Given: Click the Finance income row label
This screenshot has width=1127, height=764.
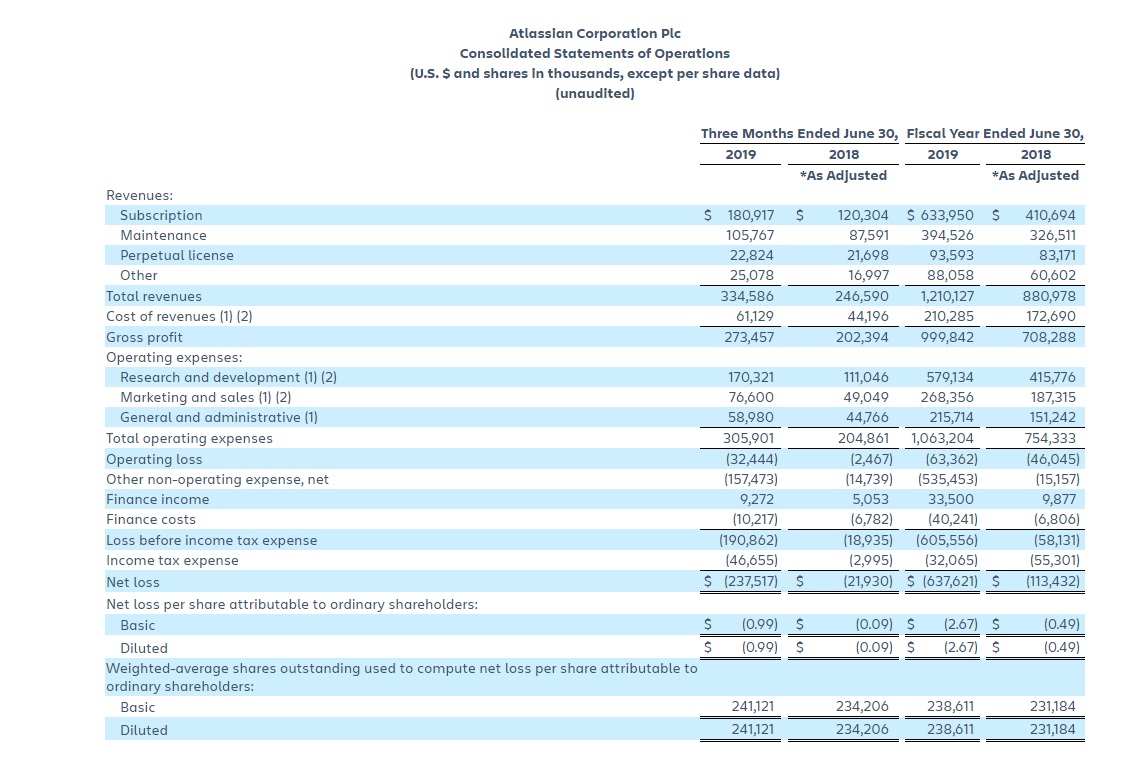Looking at the screenshot, I should click(158, 499).
